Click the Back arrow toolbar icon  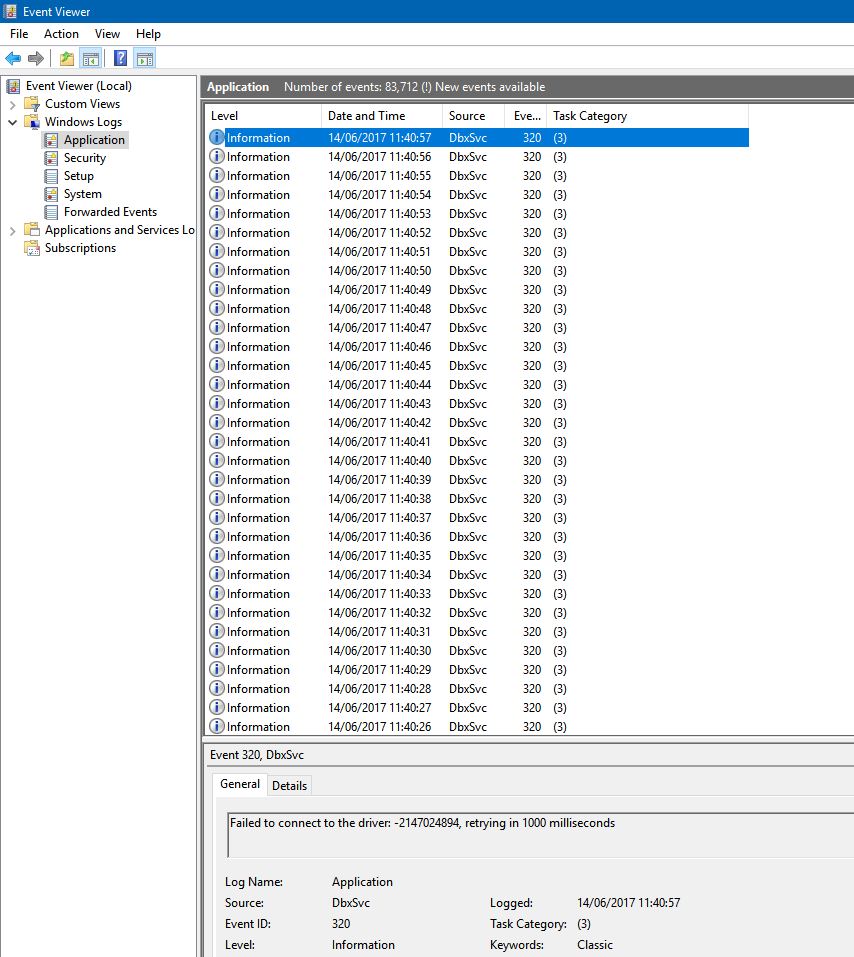click(13, 58)
